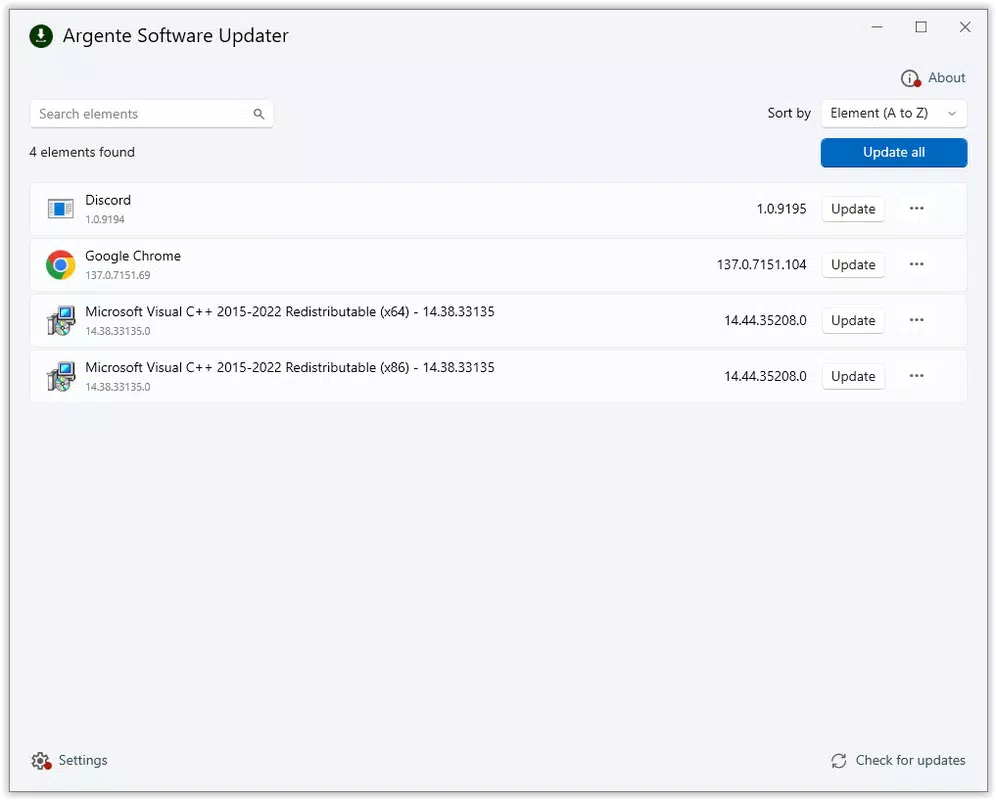Screen dimensions: 996x800
Task: Click the Update all button
Action: tap(894, 153)
